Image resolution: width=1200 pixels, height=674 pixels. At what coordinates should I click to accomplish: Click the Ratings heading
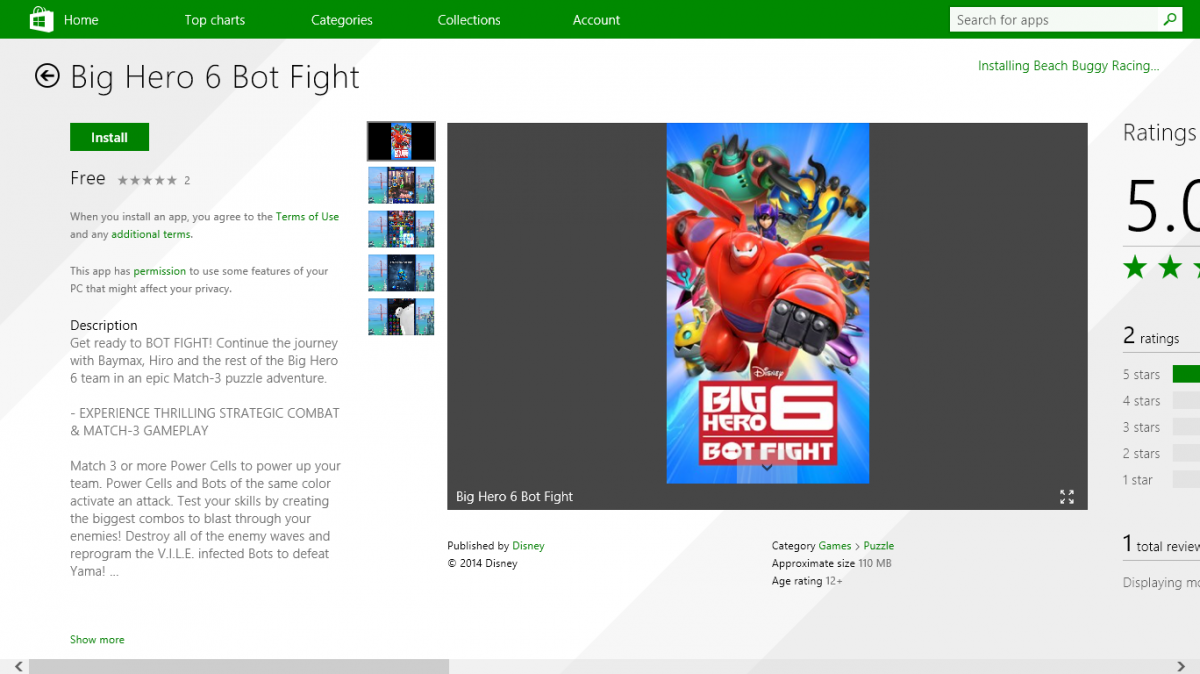click(x=1160, y=133)
